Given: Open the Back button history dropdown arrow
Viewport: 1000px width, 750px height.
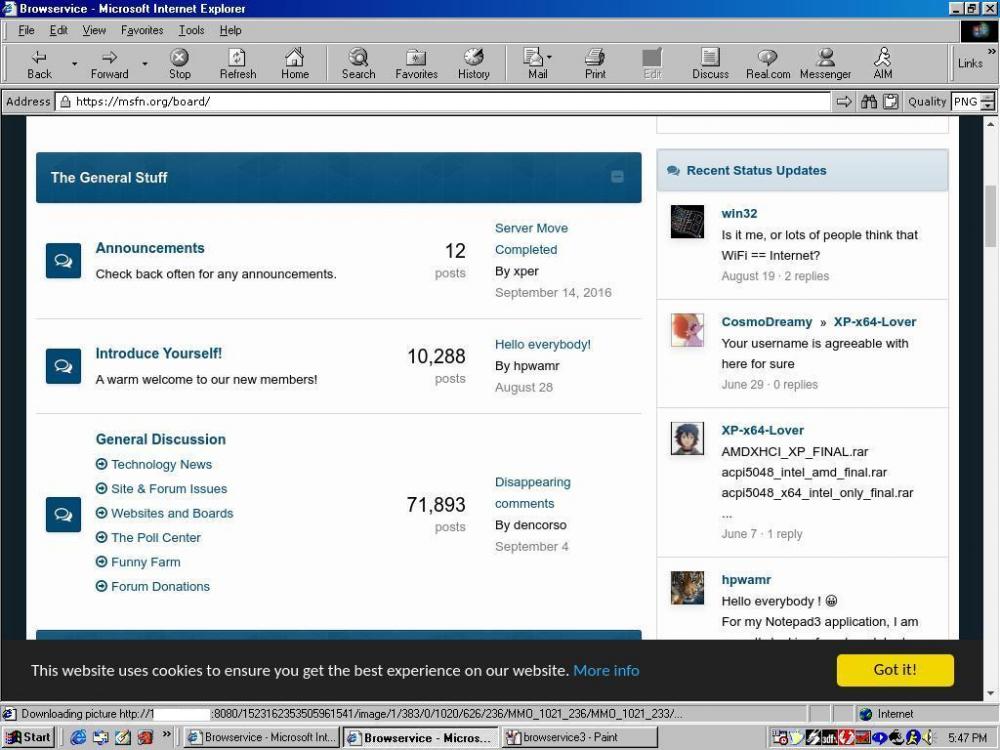Looking at the screenshot, I should pos(74,64).
